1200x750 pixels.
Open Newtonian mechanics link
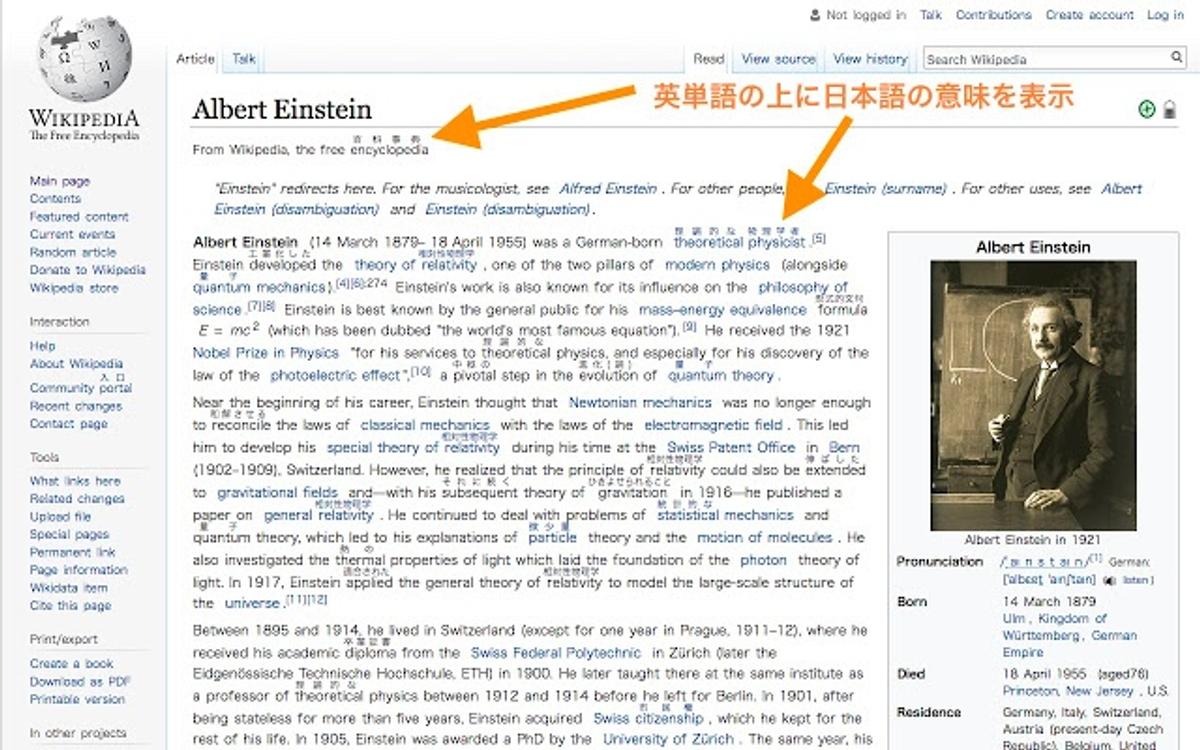coord(640,402)
